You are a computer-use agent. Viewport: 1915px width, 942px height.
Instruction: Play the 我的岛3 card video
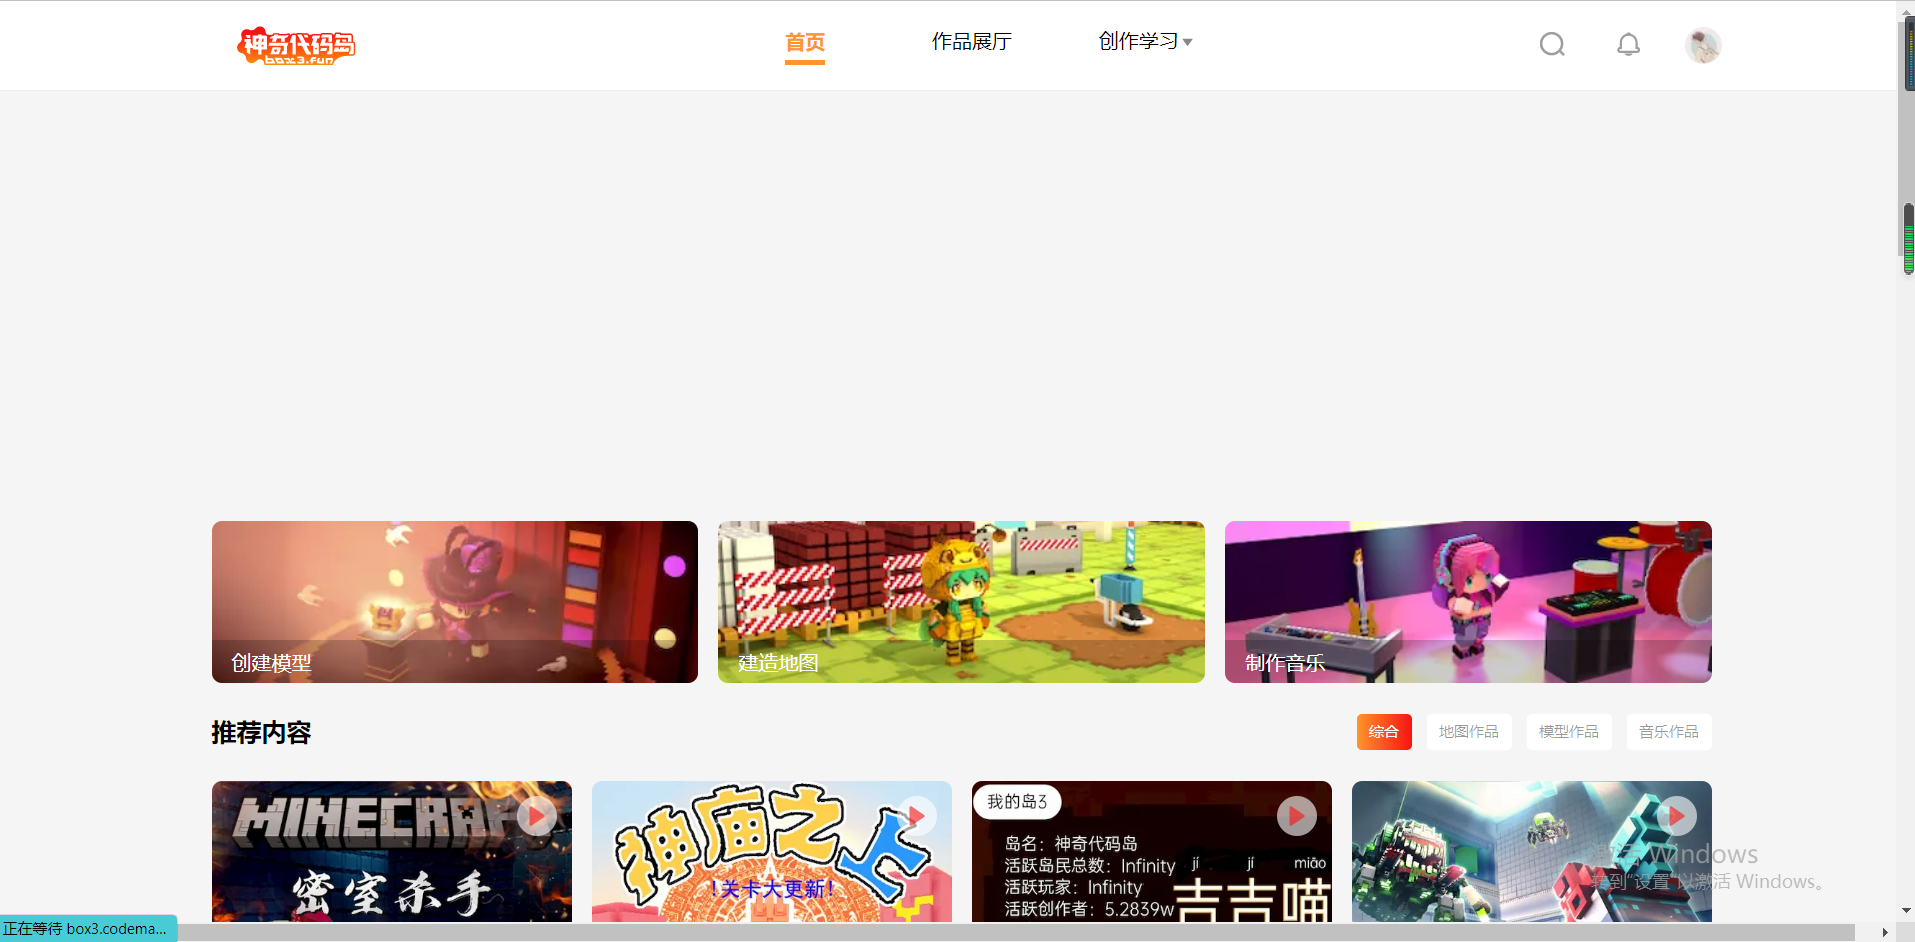click(x=1297, y=817)
